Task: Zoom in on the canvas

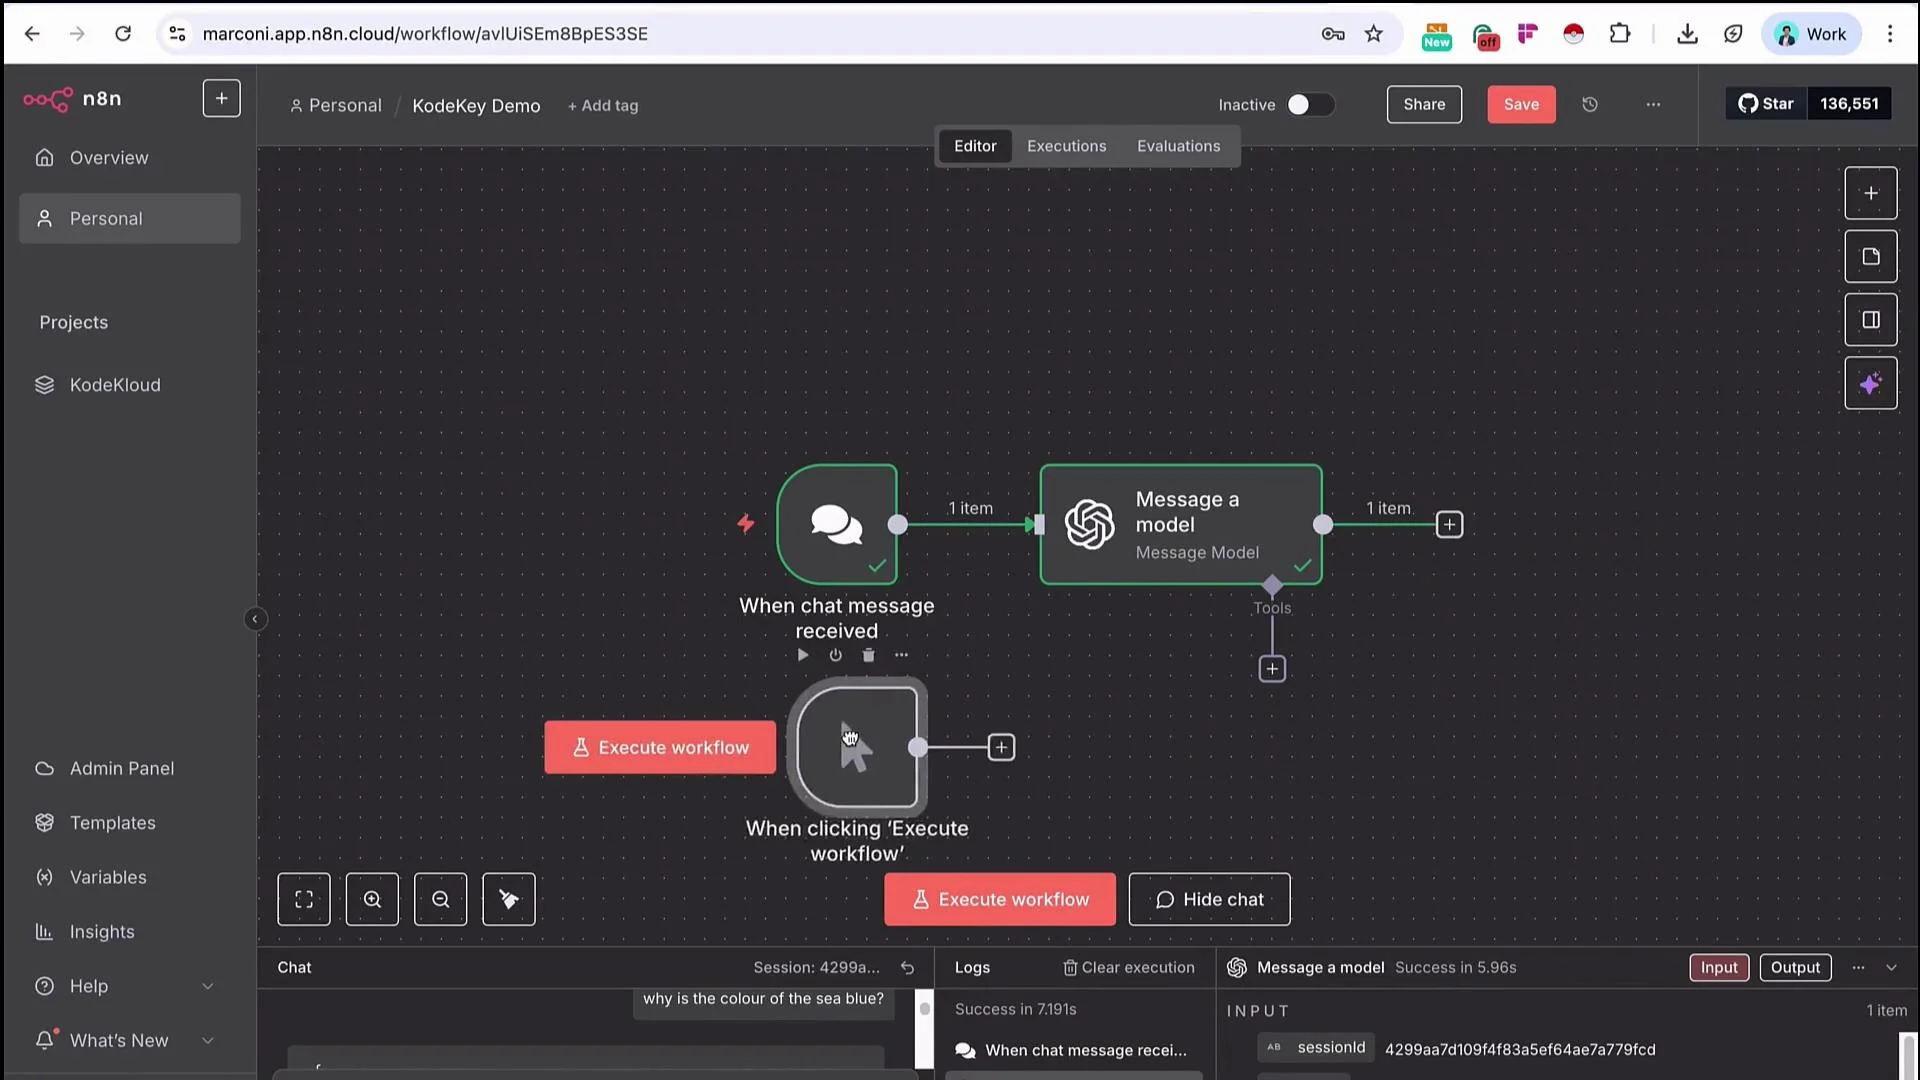Action: (x=372, y=899)
